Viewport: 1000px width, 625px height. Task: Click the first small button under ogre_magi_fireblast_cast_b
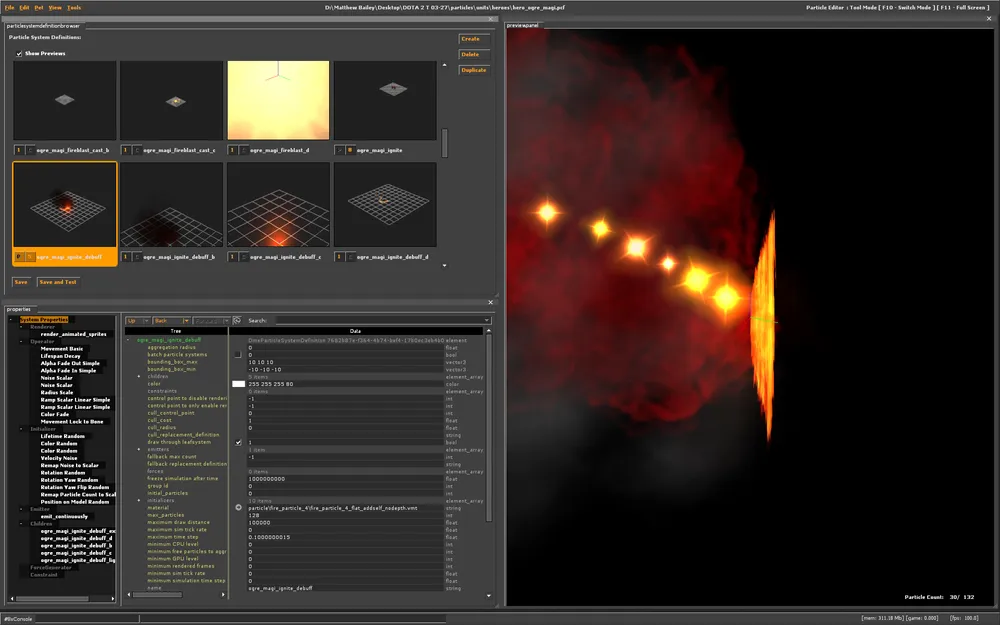(19, 150)
